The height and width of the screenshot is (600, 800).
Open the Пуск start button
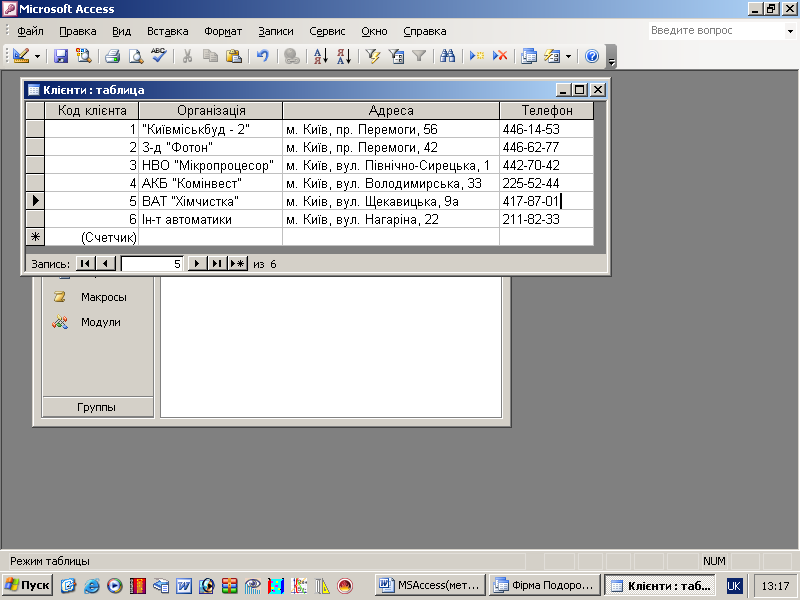(27, 585)
